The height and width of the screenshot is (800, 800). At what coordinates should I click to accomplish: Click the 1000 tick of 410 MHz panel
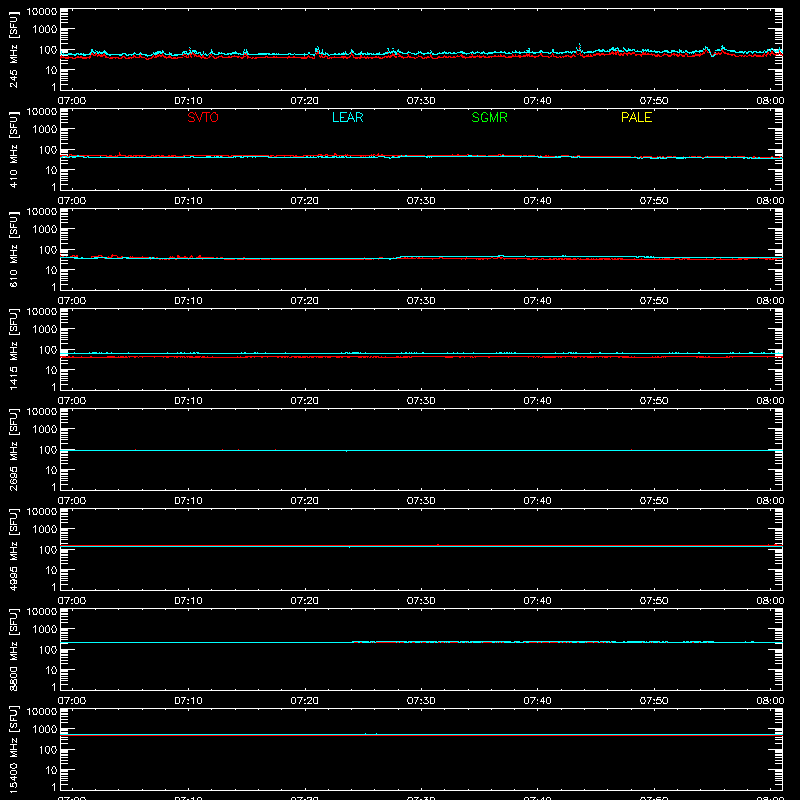pyautogui.click(x=45, y=130)
